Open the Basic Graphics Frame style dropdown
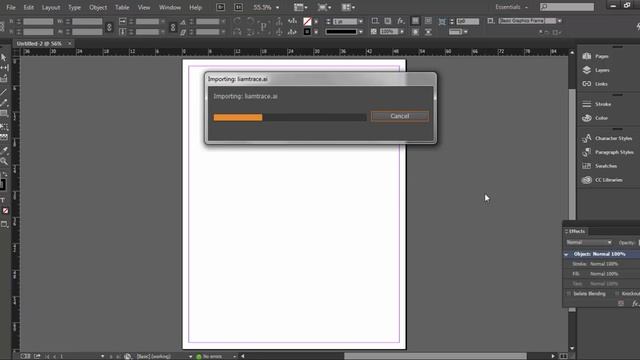The image size is (640, 360). point(559,21)
